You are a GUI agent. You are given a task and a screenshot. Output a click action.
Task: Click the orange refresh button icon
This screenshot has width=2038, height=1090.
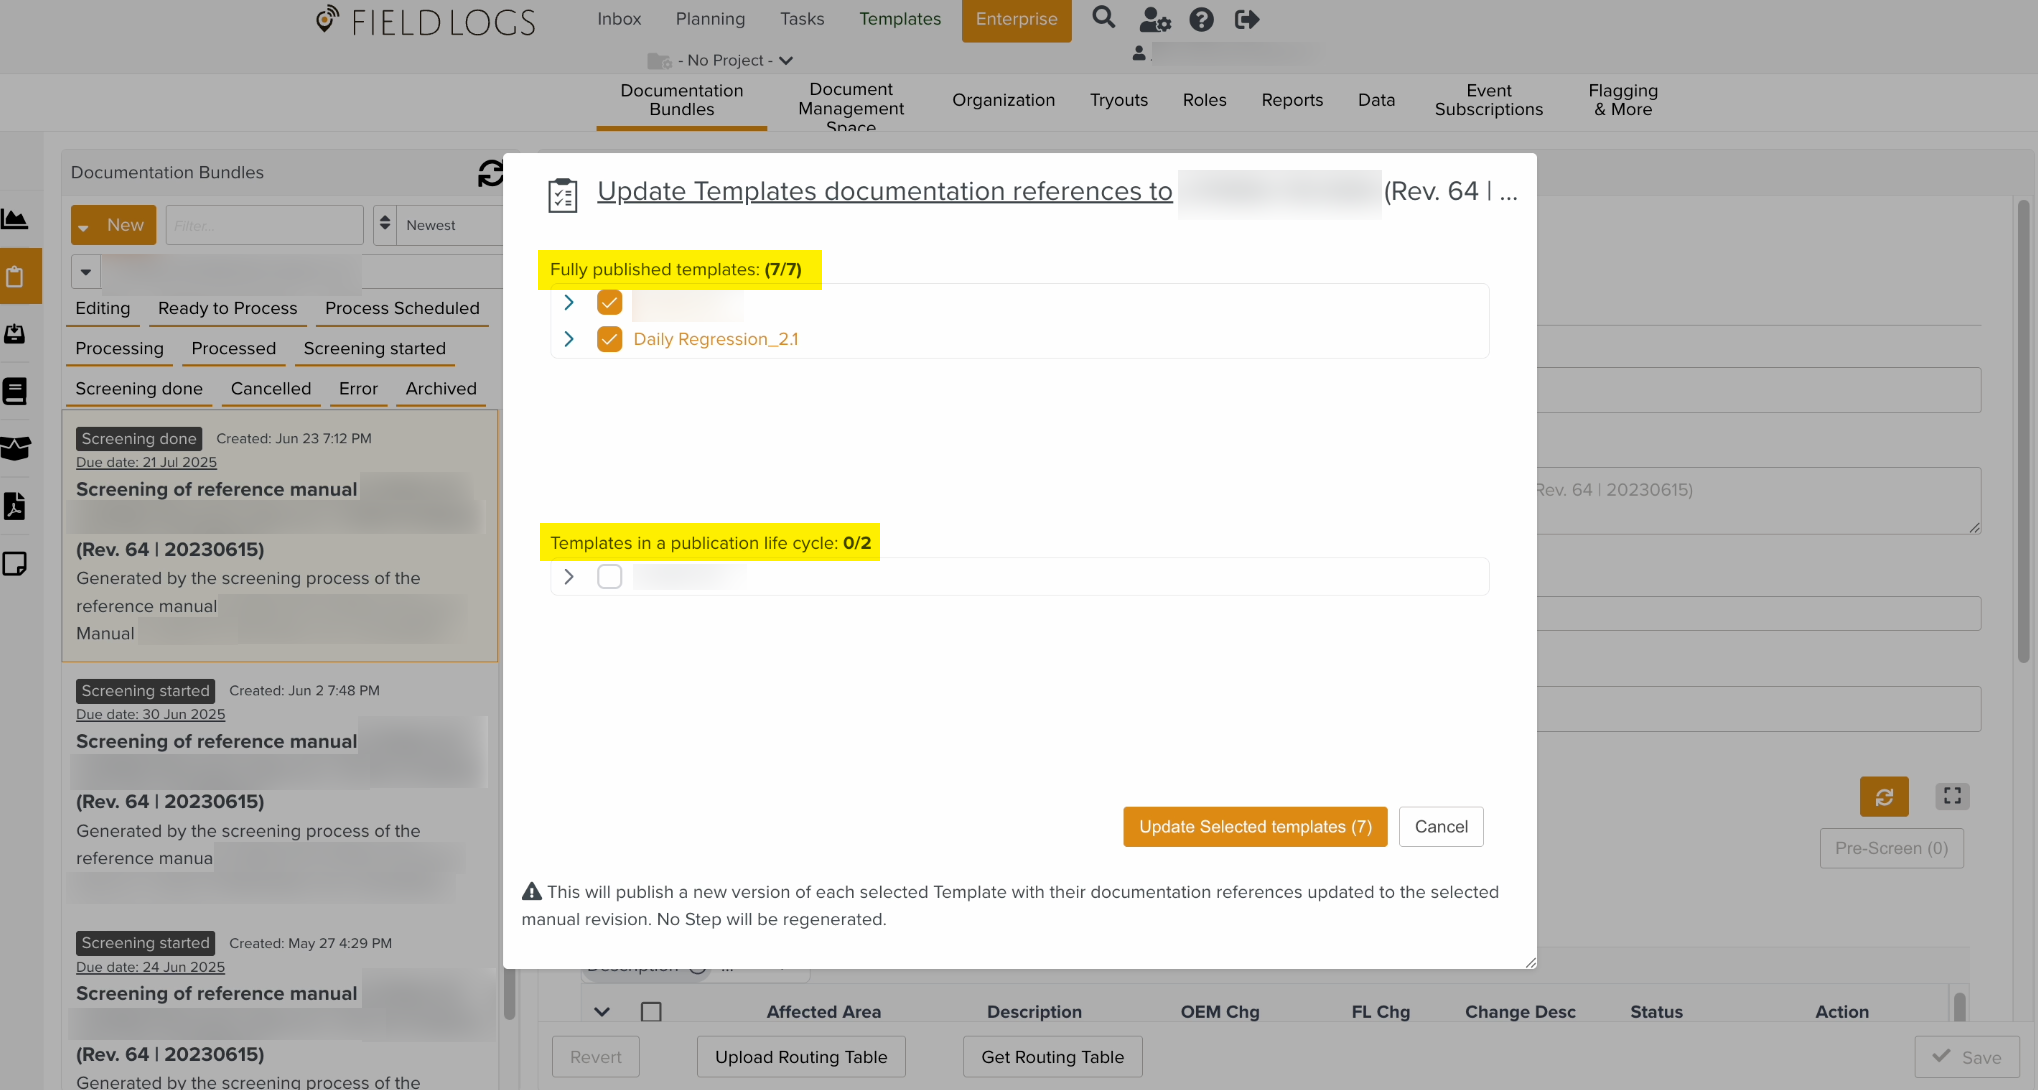coord(1883,796)
